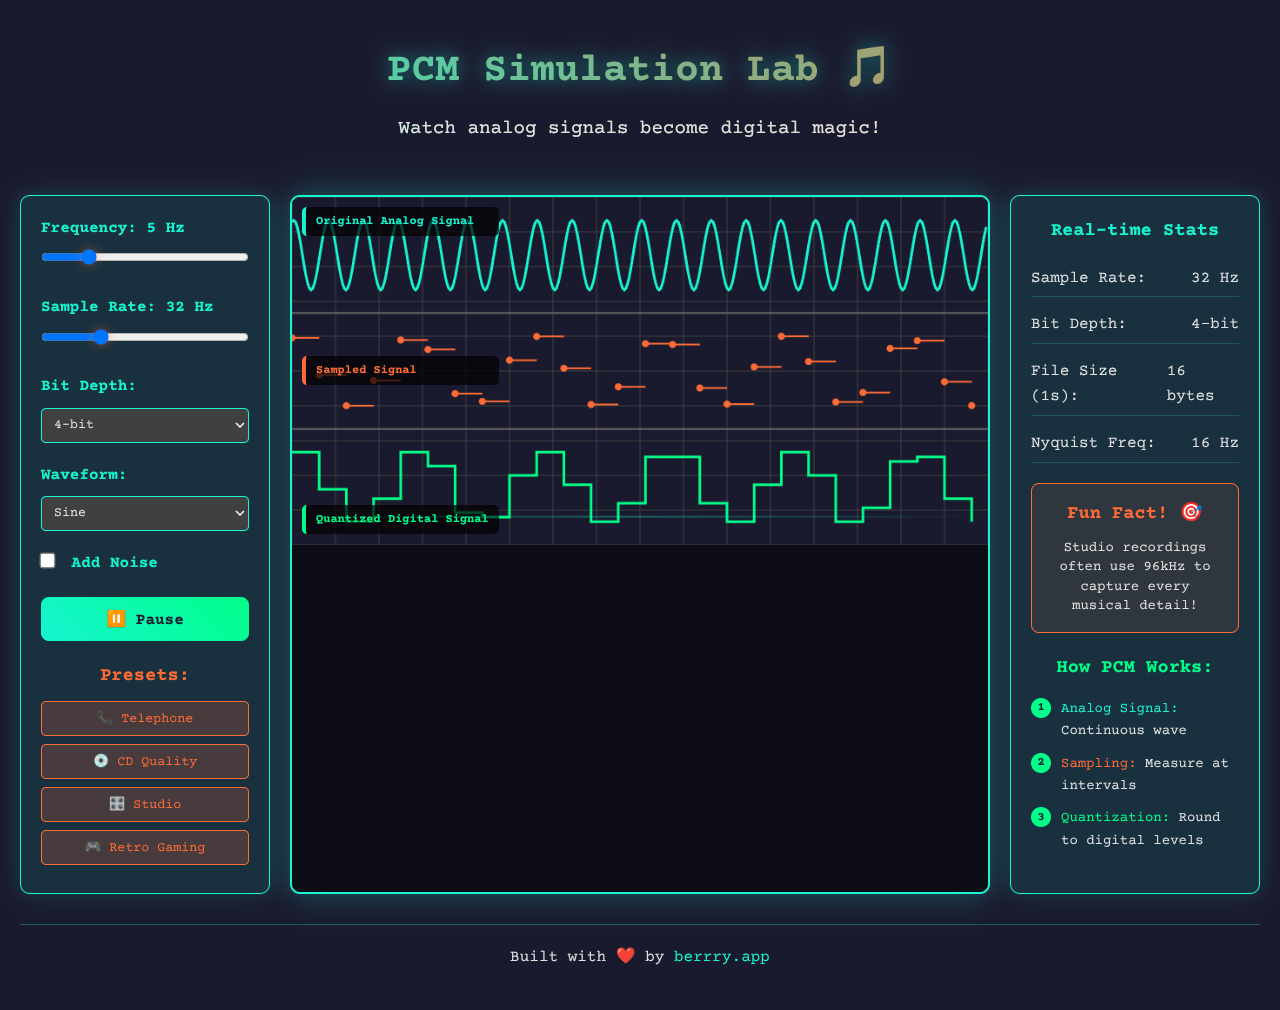Click the musical note icon in the page title

tap(869, 68)
